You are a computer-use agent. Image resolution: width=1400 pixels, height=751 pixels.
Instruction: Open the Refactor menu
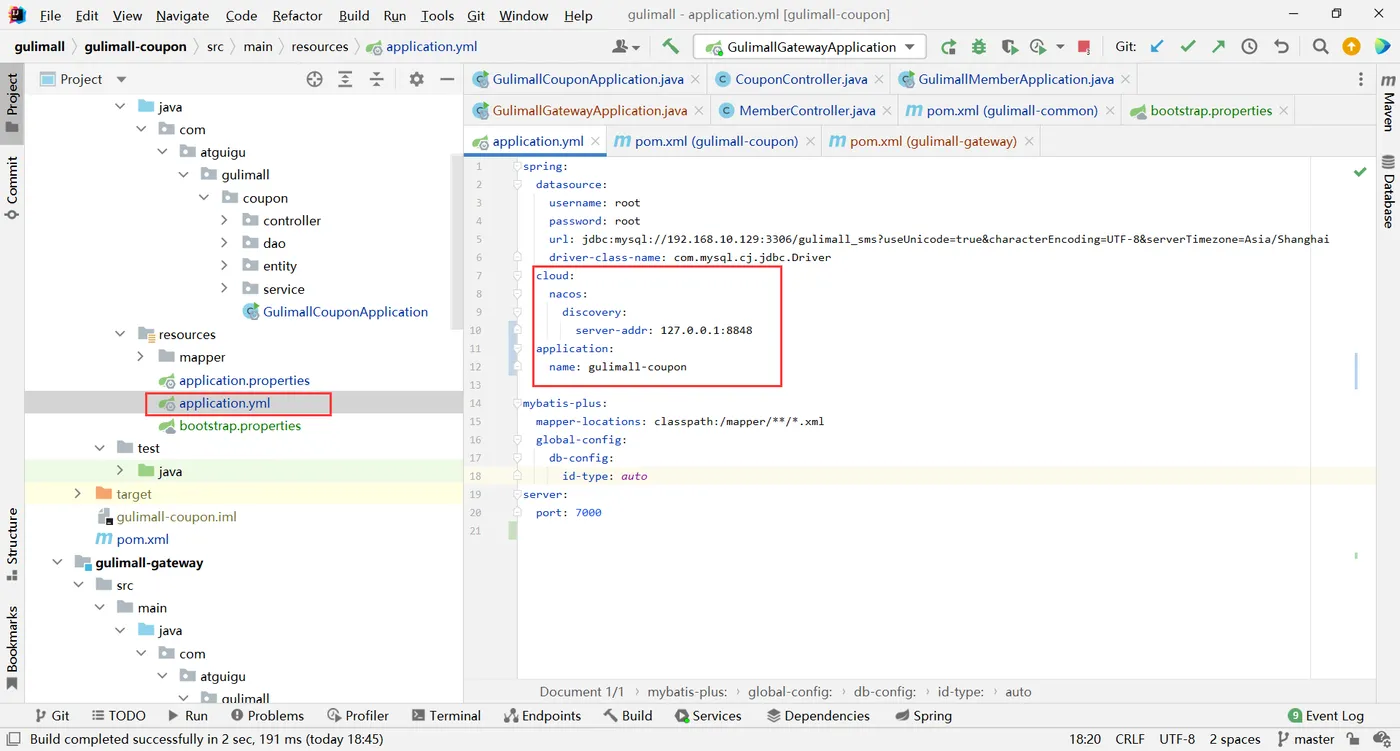pyautogui.click(x=297, y=16)
